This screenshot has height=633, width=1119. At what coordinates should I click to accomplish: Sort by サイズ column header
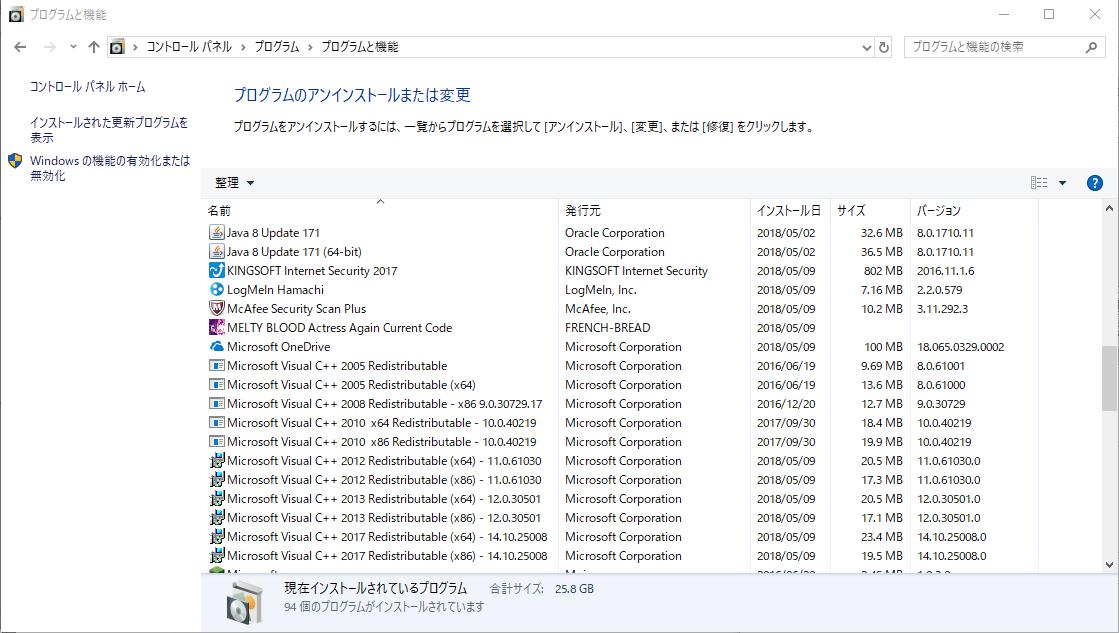coord(870,211)
